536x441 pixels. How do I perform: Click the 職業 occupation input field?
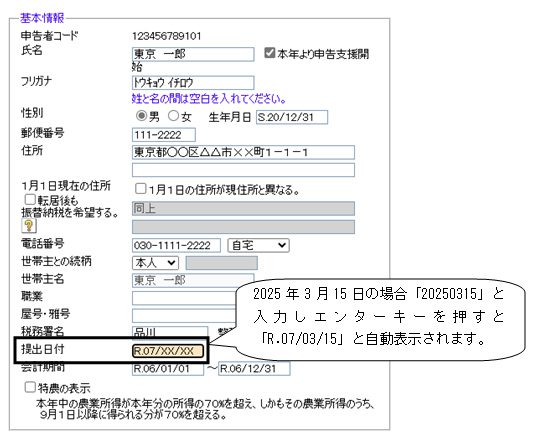click(185, 298)
